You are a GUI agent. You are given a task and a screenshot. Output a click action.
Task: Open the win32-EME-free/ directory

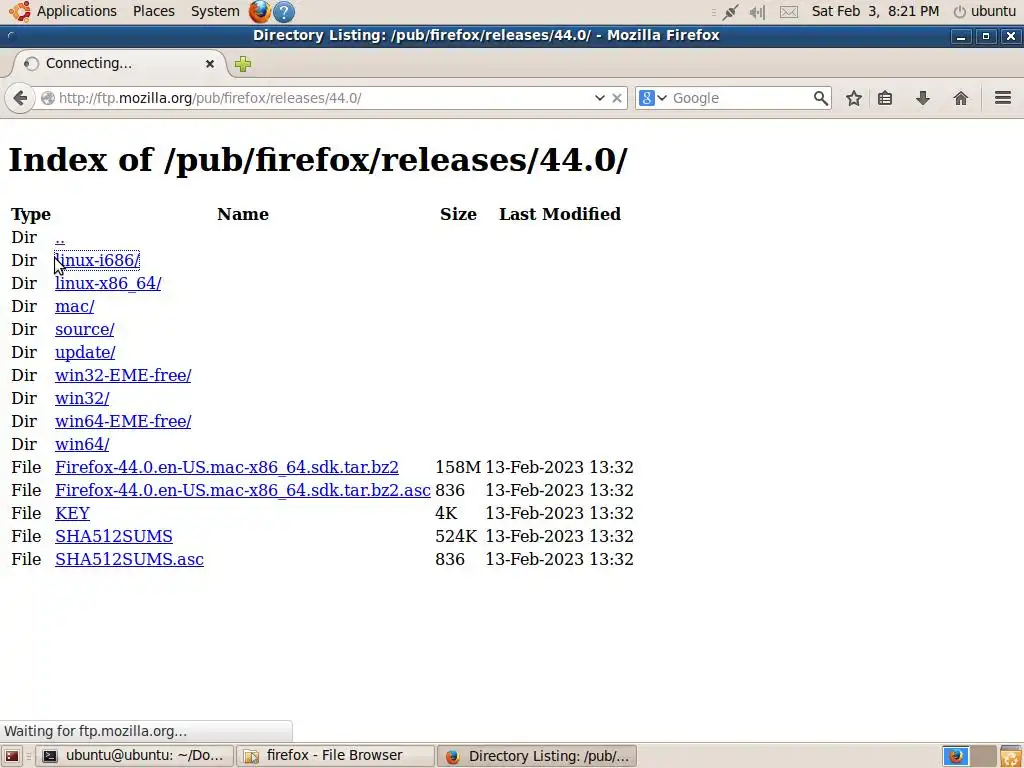pos(123,375)
